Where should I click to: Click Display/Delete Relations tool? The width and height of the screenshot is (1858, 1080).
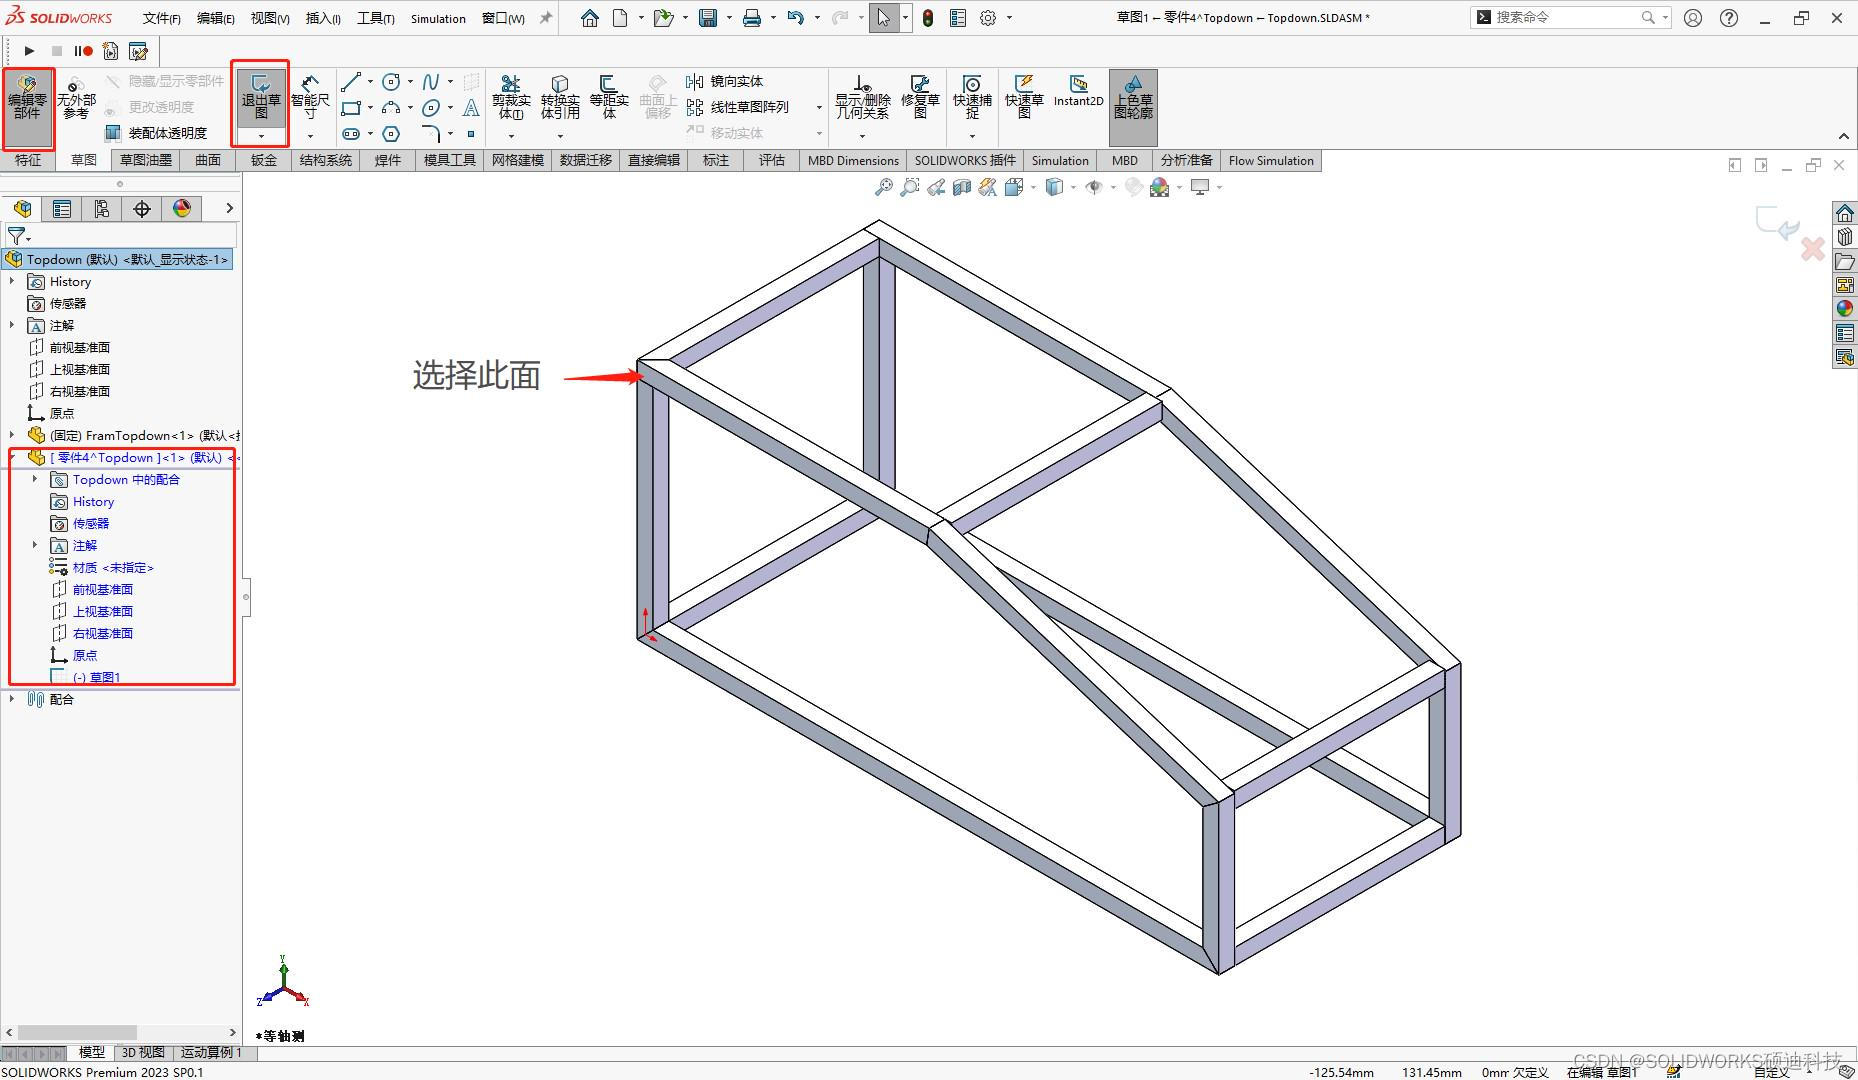(x=862, y=97)
